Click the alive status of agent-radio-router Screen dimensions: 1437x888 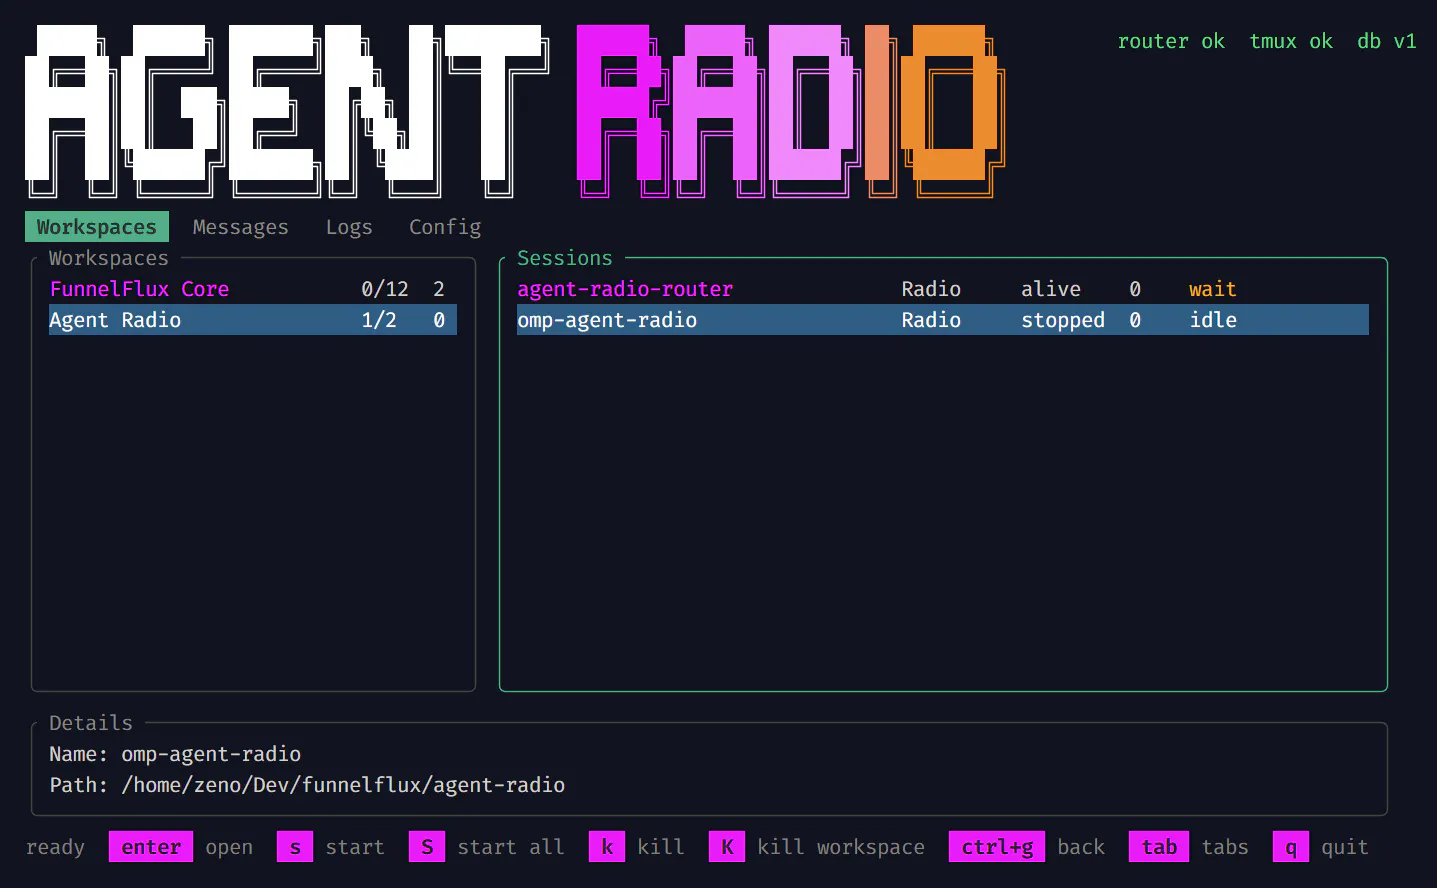pyautogui.click(x=1051, y=289)
